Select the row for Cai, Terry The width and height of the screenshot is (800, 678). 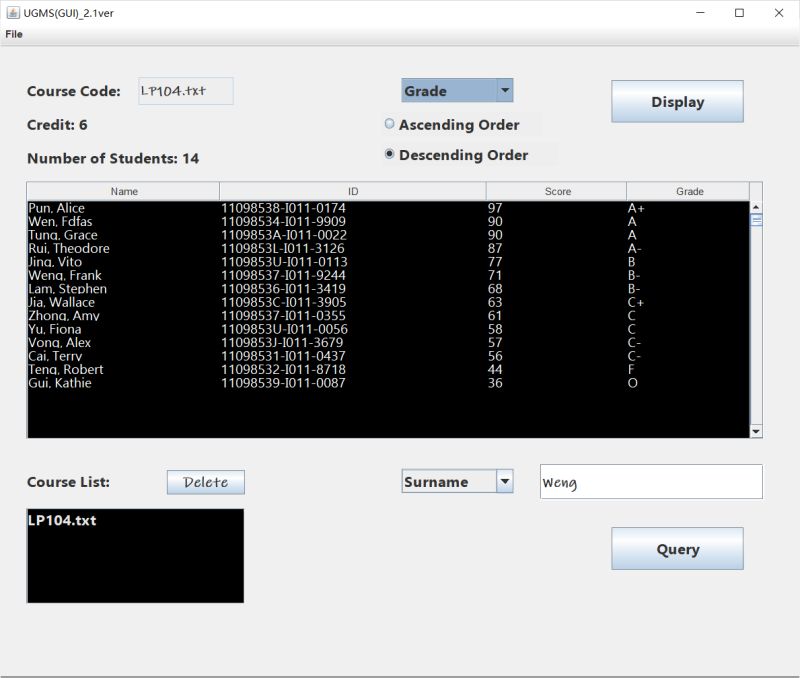[388, 356]
